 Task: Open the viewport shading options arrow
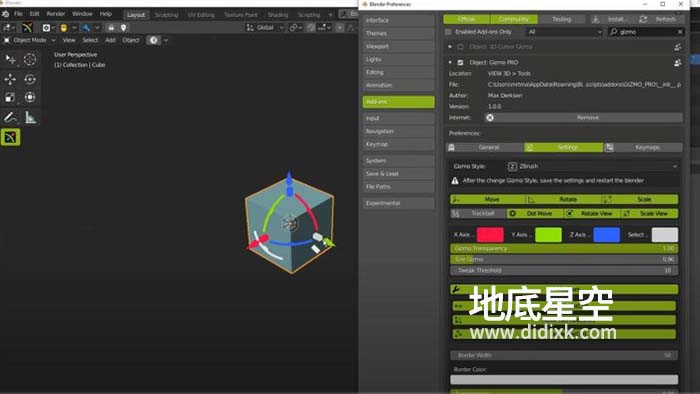[166, 40]
